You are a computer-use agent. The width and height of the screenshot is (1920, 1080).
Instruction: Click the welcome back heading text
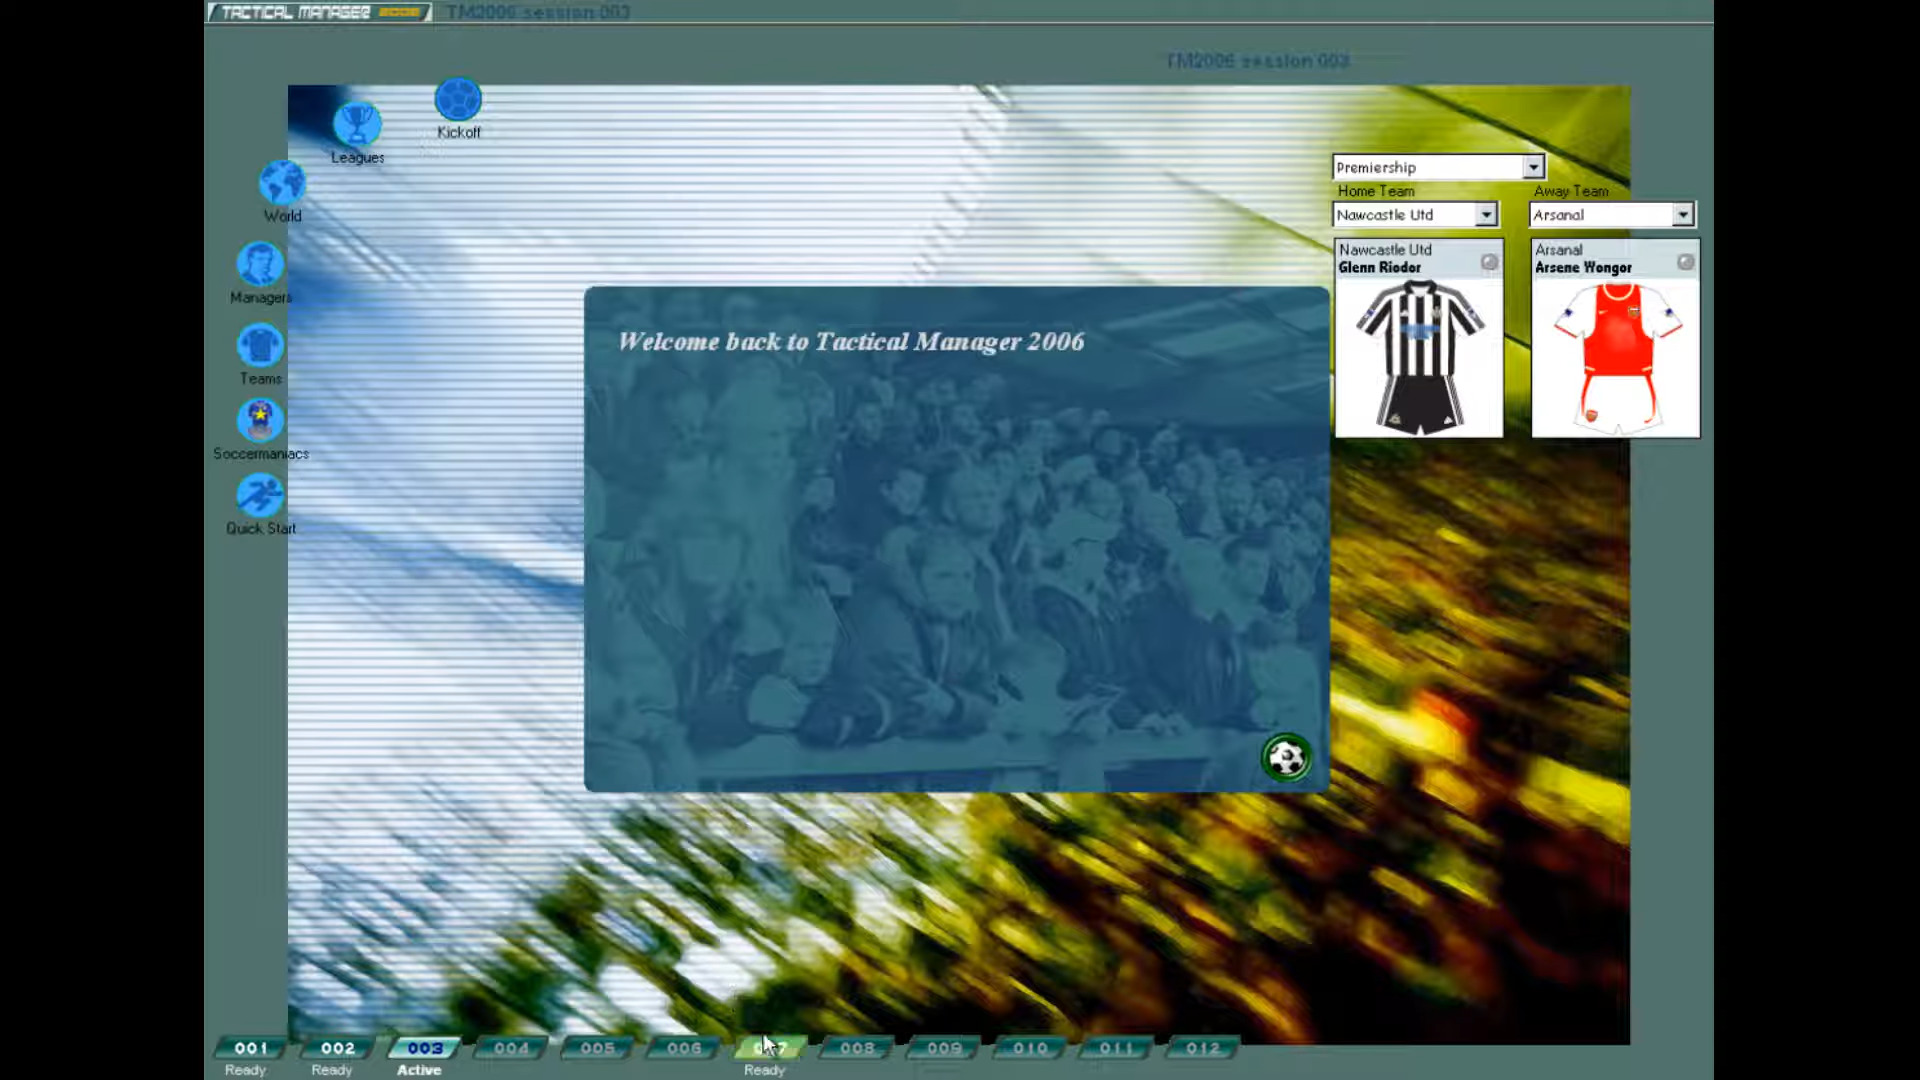[x=851, y=342]
